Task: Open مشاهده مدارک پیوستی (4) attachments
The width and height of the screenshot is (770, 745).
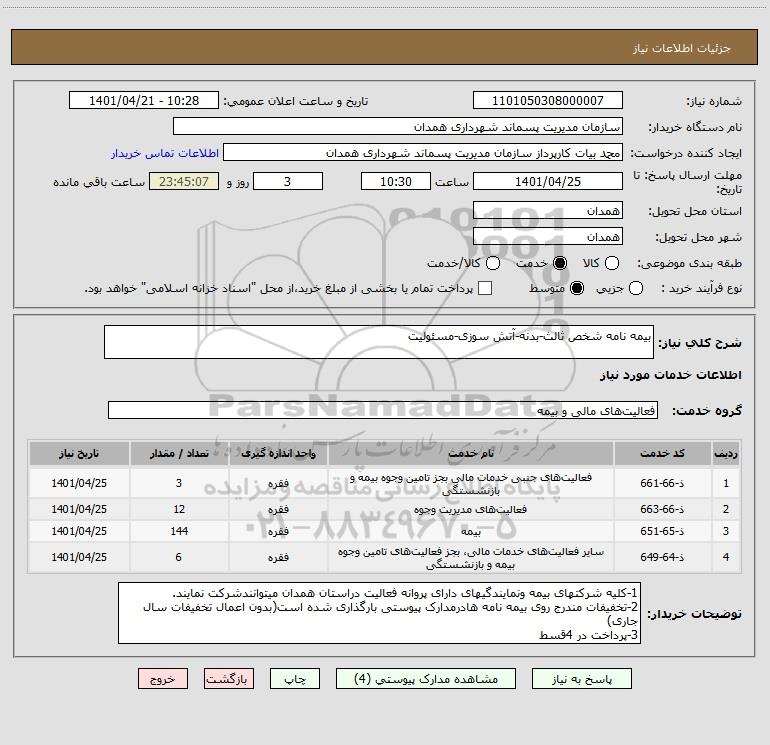Action: (x=426, y=679)
